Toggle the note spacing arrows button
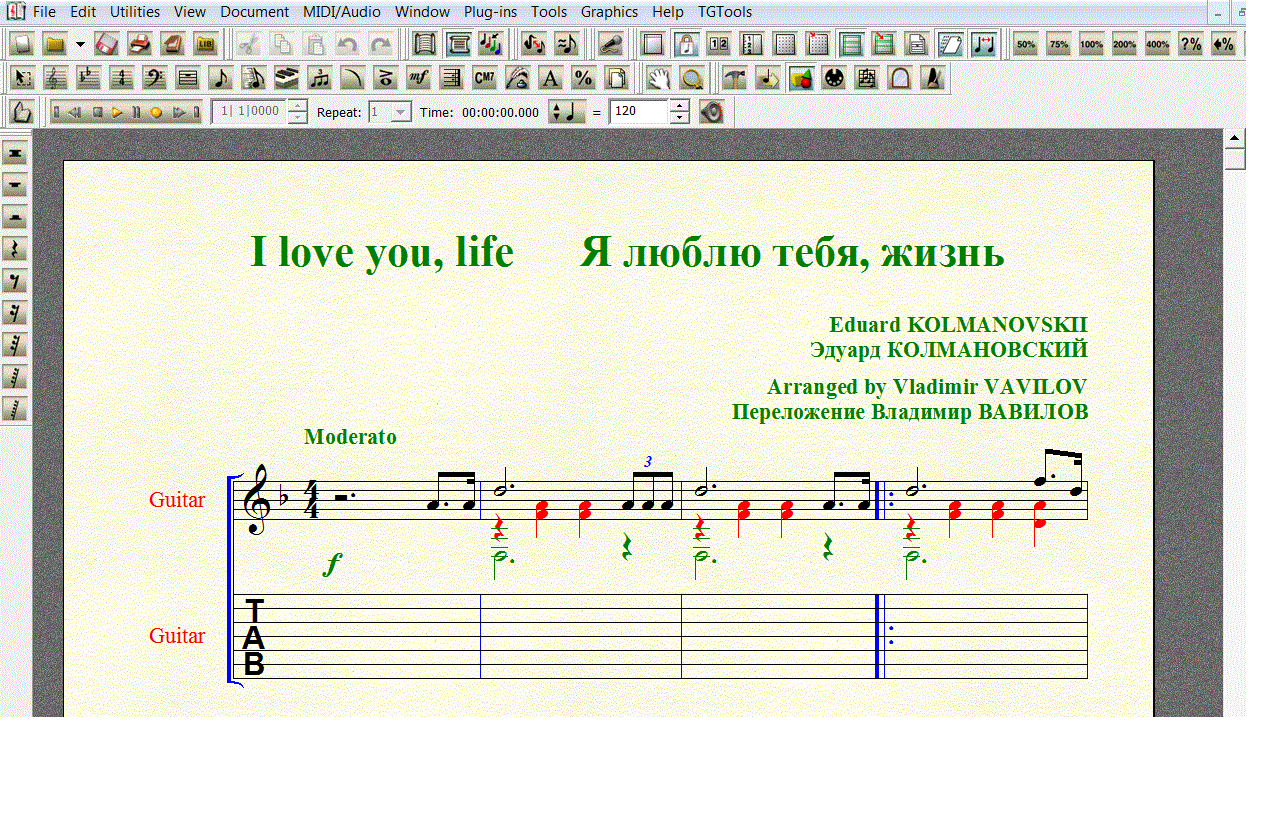Viewport: 1274px width, 813px height. (985, 44)
